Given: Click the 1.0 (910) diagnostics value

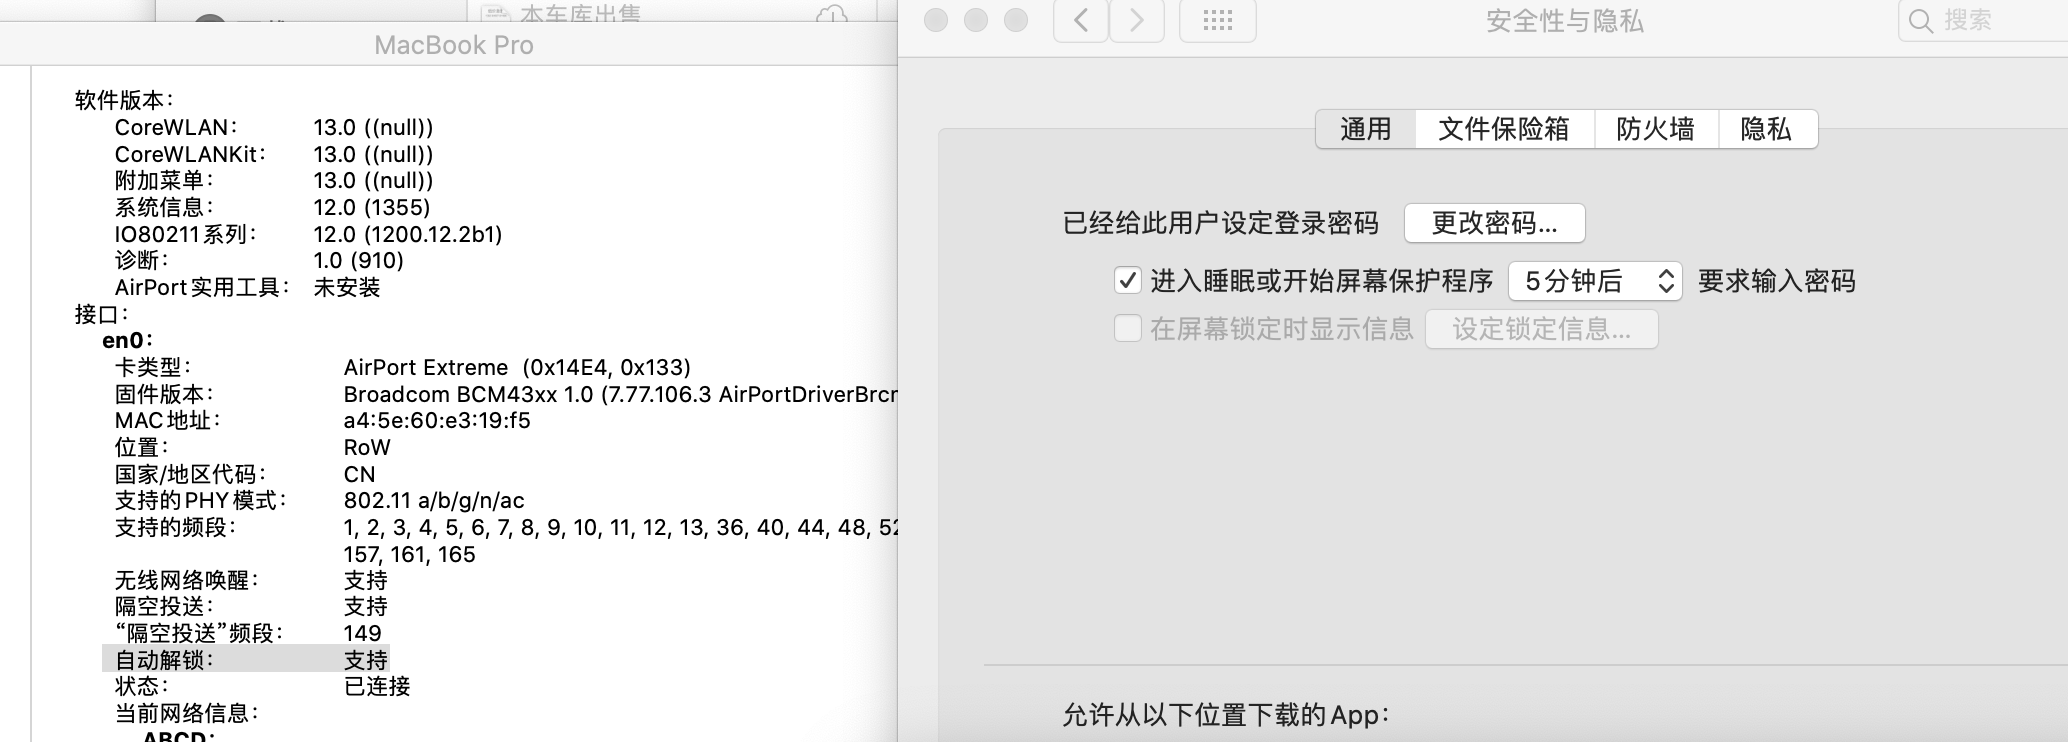Looking at the screenshot, I should point(358,261).
